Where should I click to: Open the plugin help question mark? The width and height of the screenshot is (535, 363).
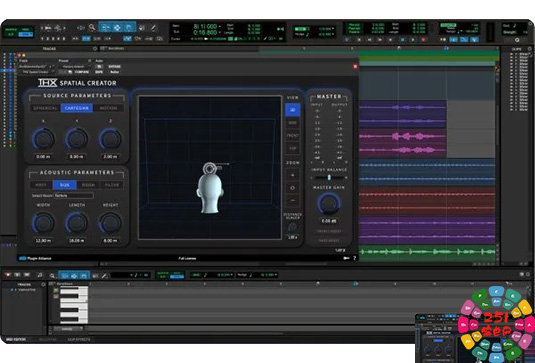[354, 258]
